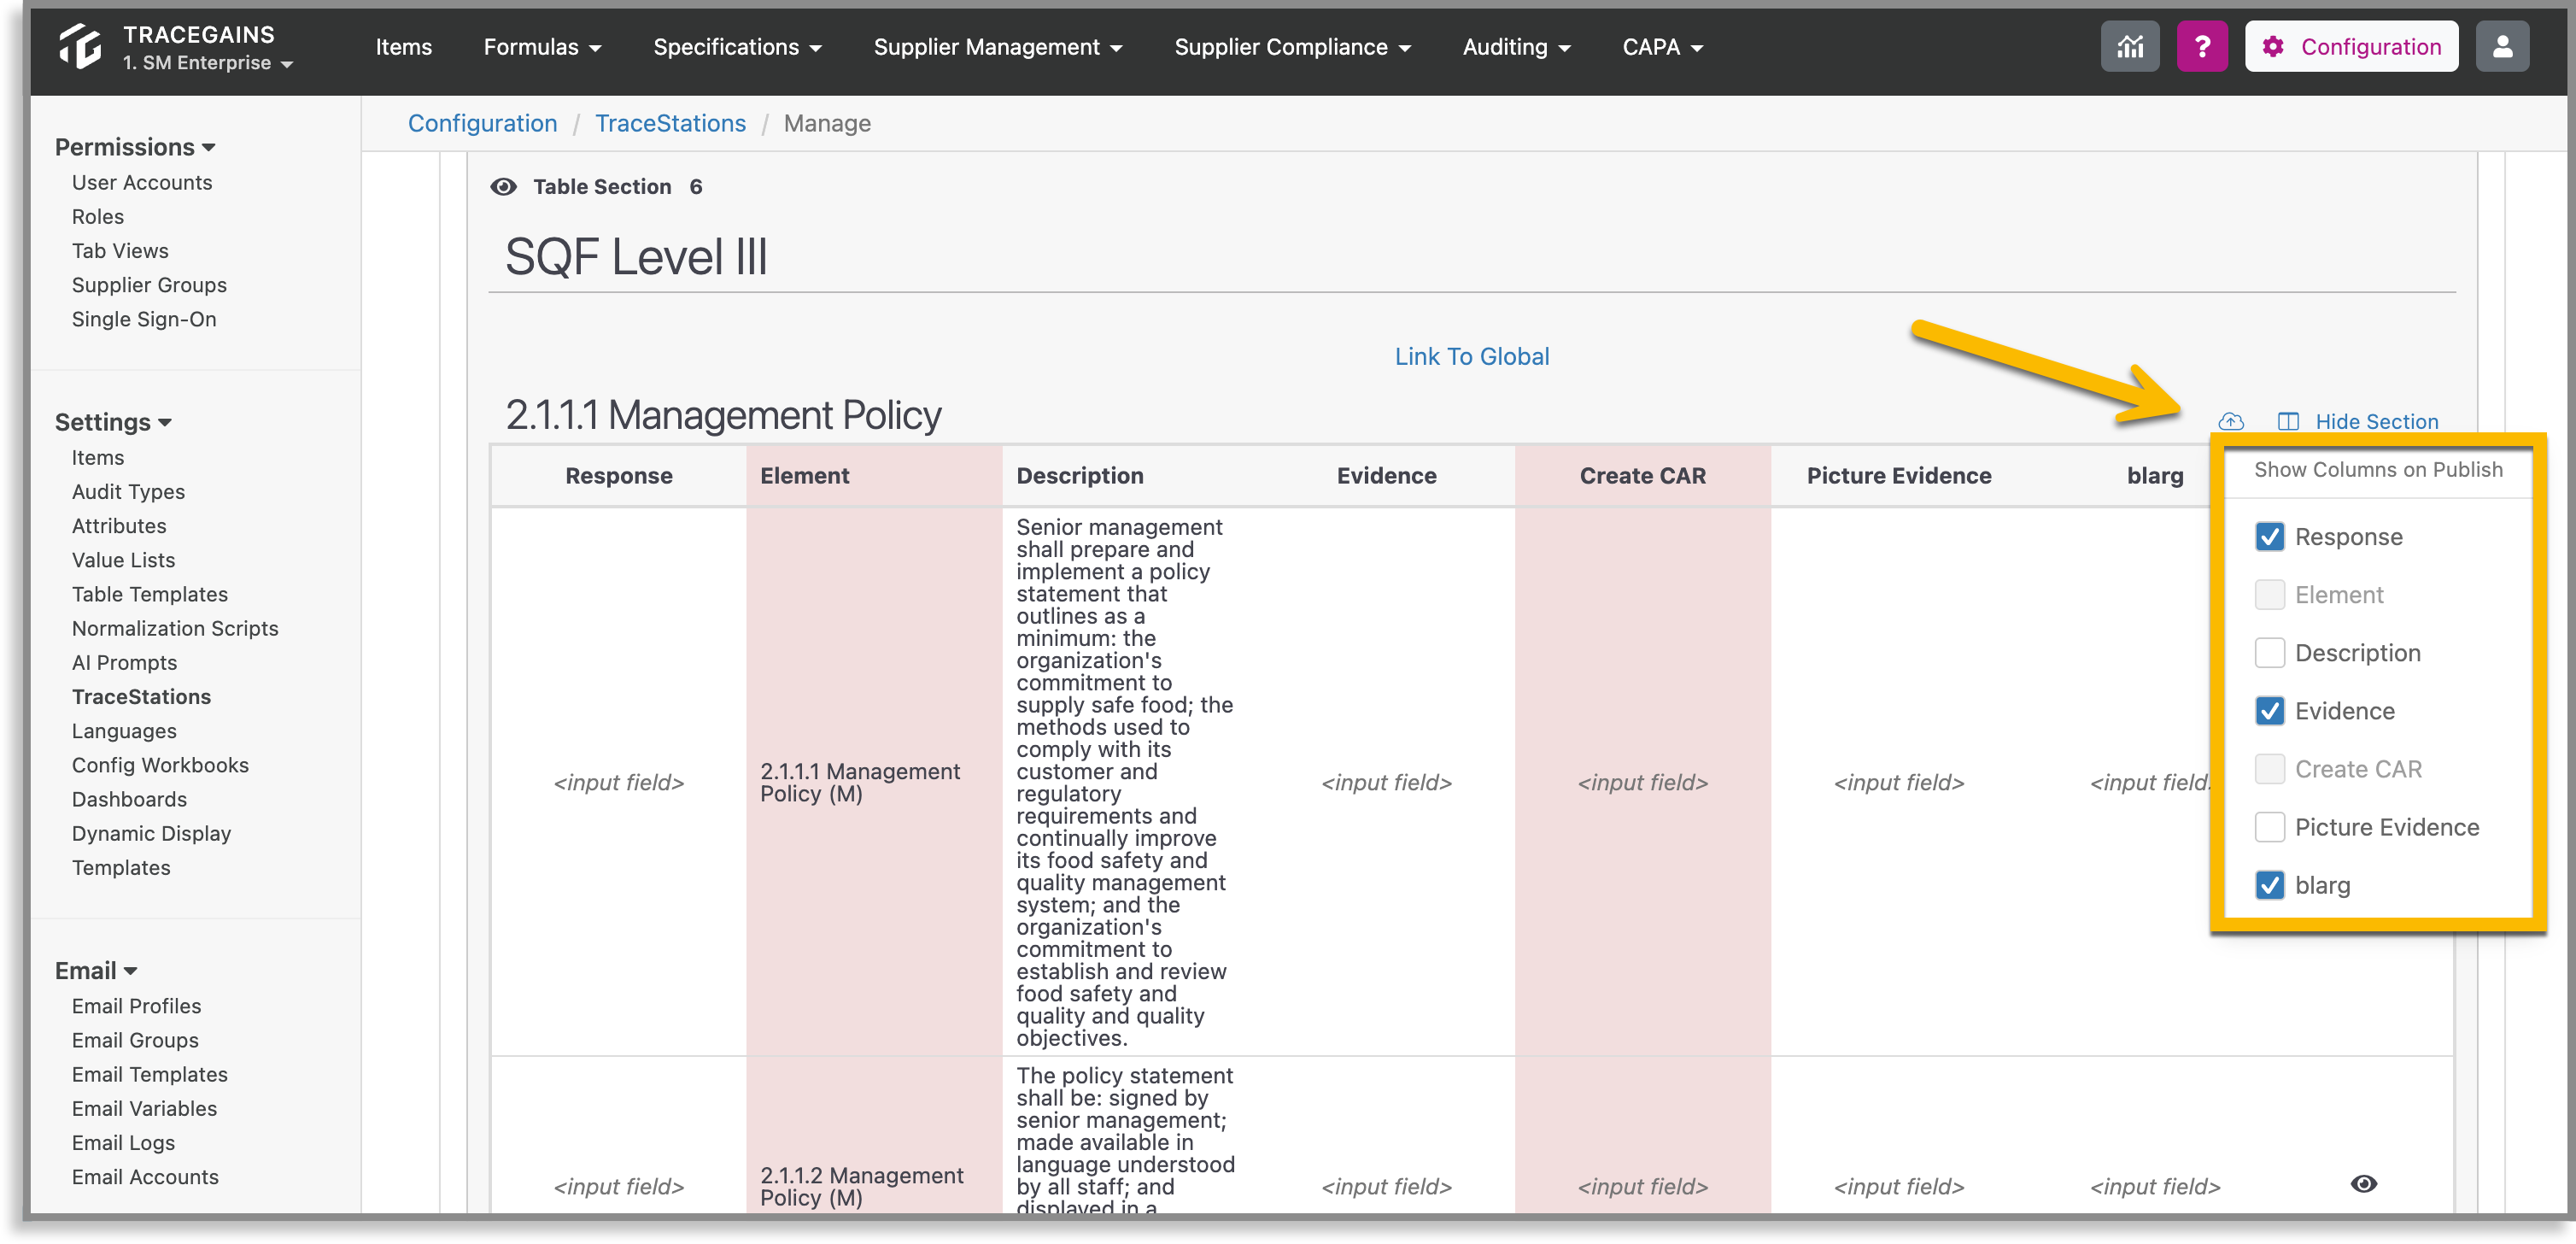
Task: Click the Link To Global link
Action: point(1472,357)
